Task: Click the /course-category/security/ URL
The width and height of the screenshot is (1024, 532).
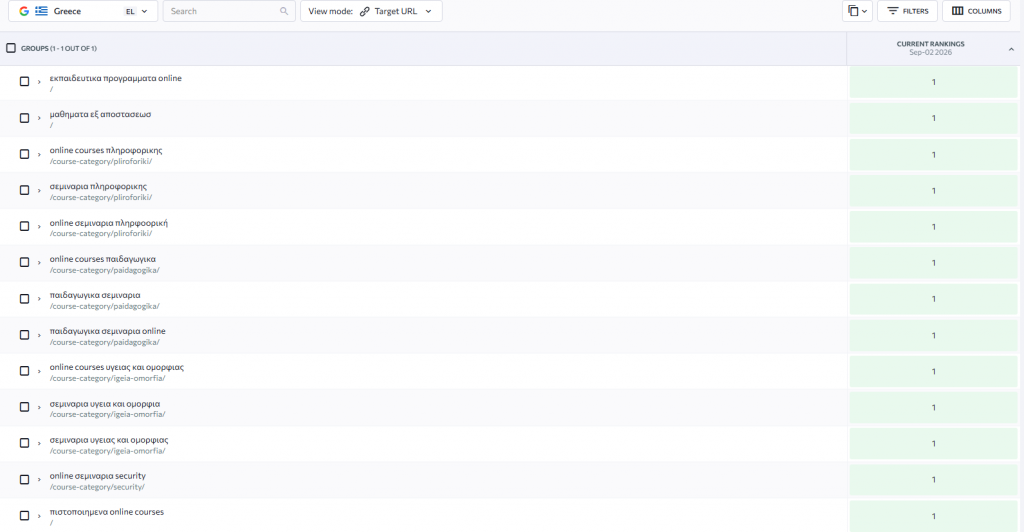Action: [97, 487]
